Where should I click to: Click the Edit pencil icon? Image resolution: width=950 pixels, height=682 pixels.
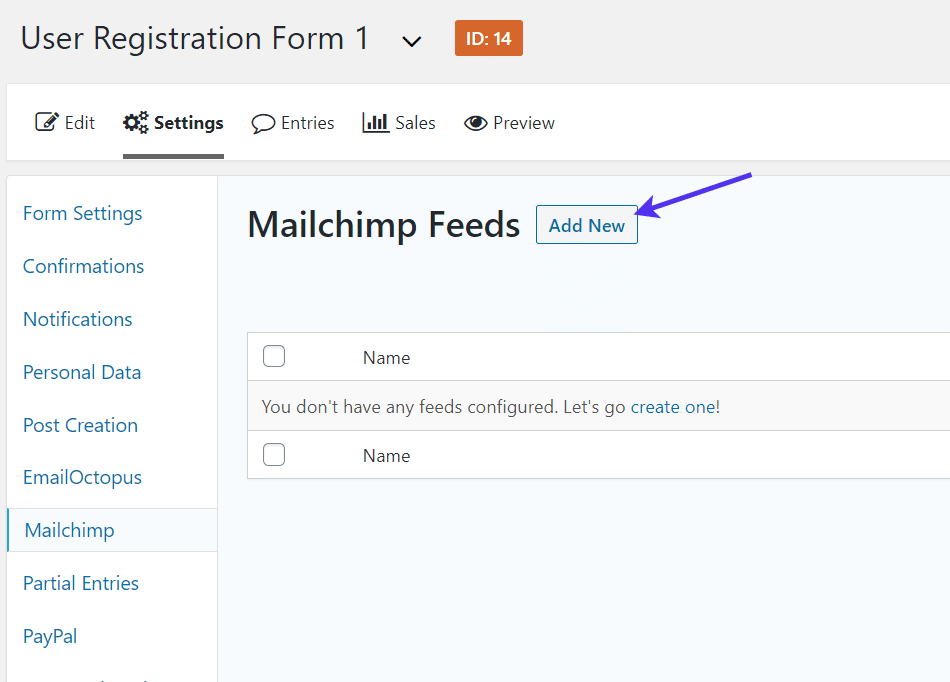coord(47,123)
